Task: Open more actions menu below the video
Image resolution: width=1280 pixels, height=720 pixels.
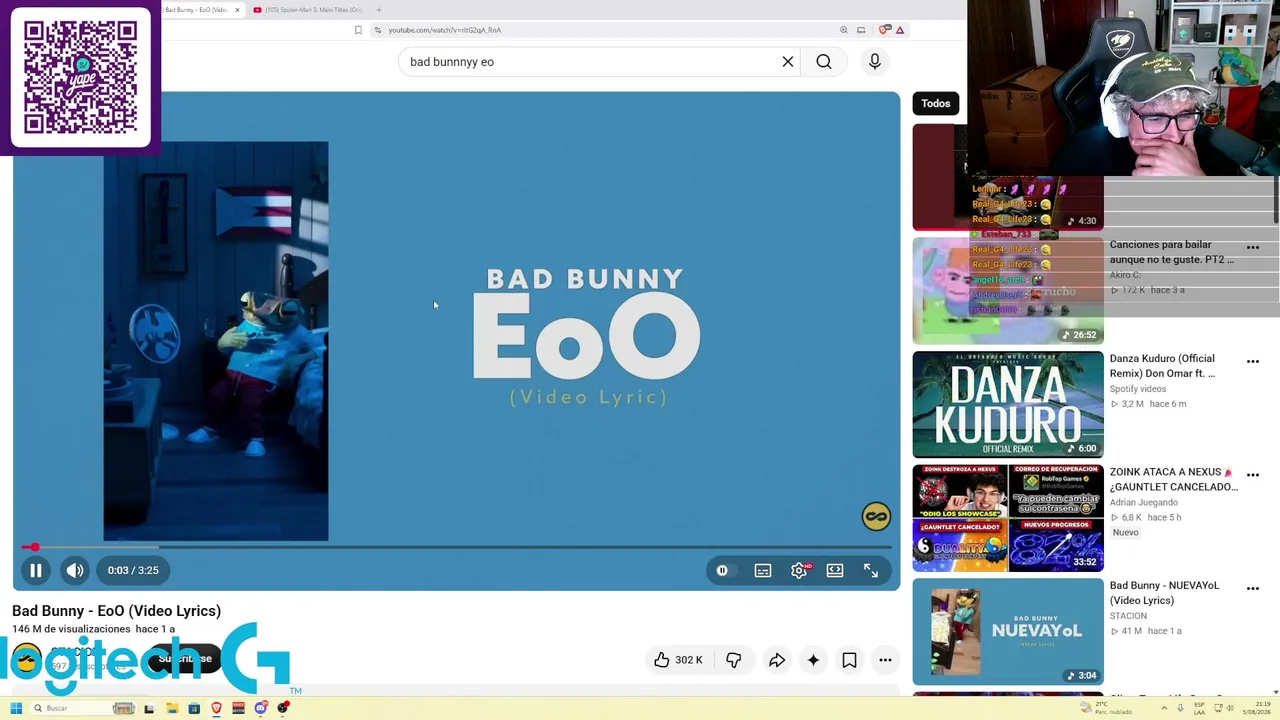Action: coord(885,660)
